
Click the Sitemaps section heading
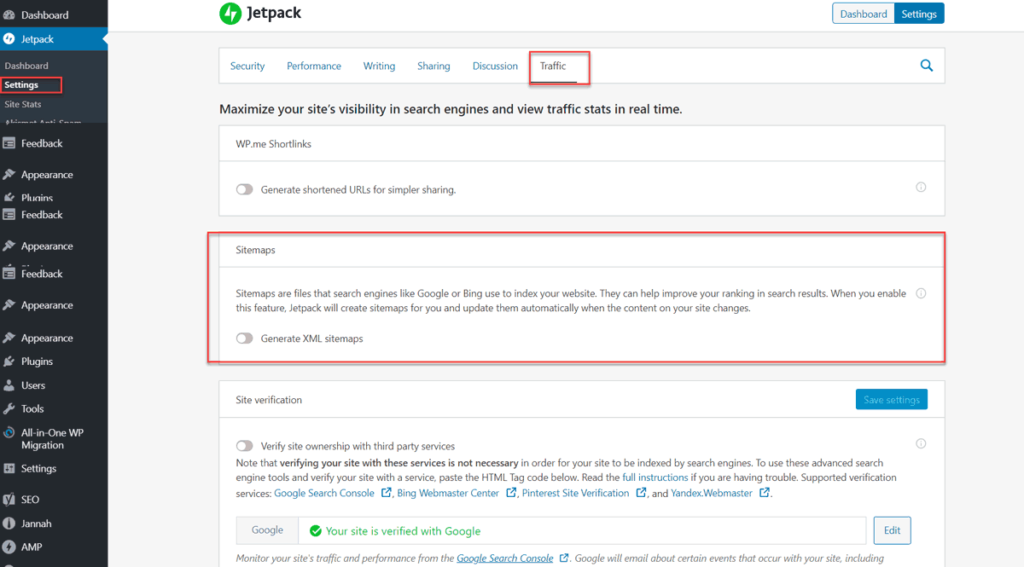[x=255, y=250]
